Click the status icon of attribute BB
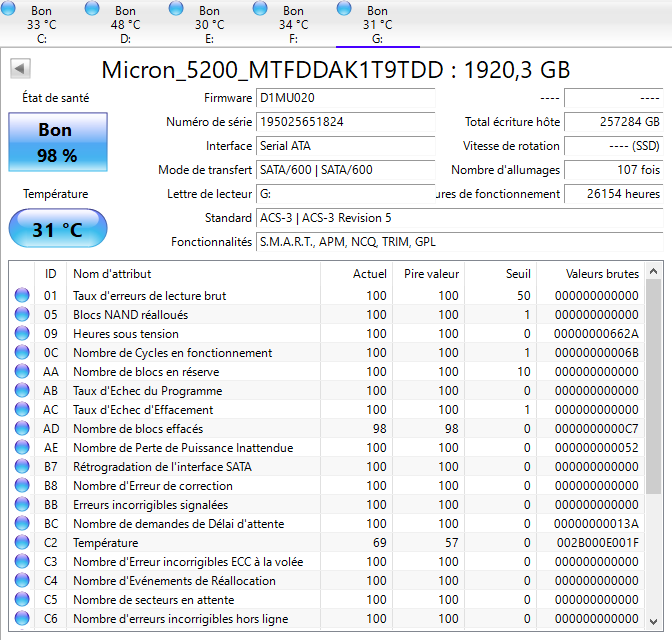The height and width of the screenshot is (640, 672). 22,504
